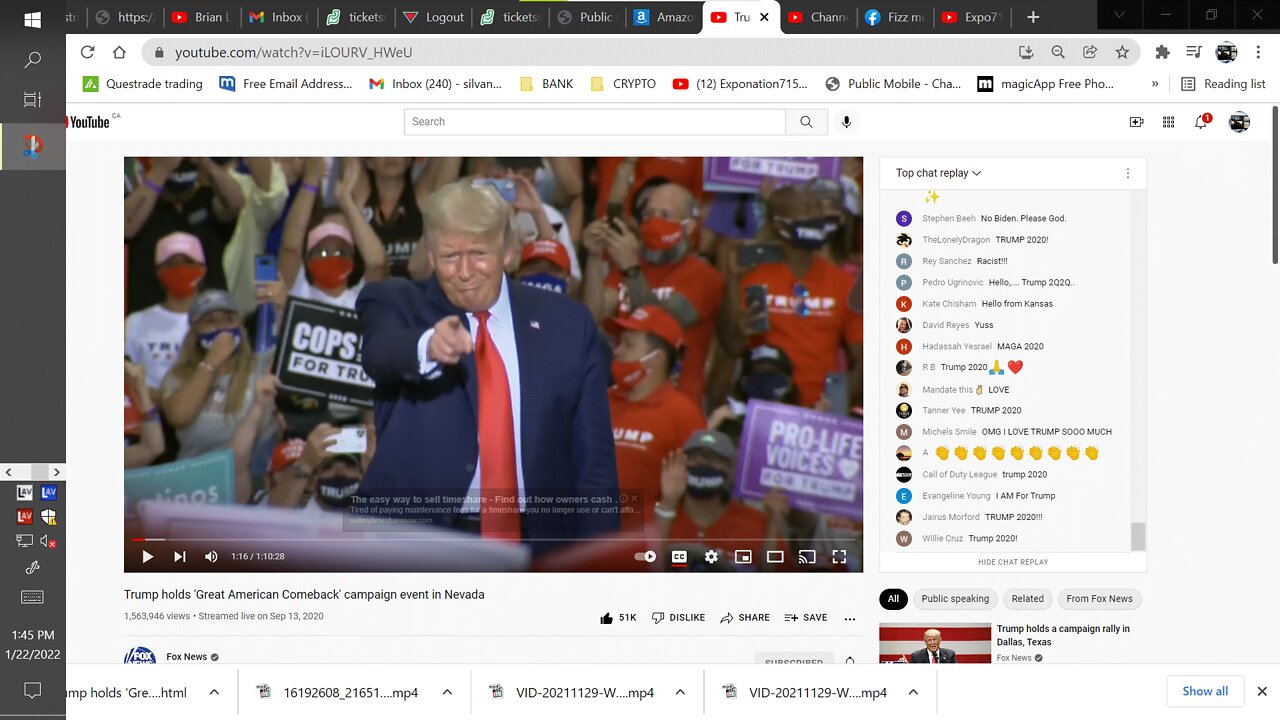Open browser extensions puzzle icon
Viewport: 1280px width, 720px height.
1162,52
